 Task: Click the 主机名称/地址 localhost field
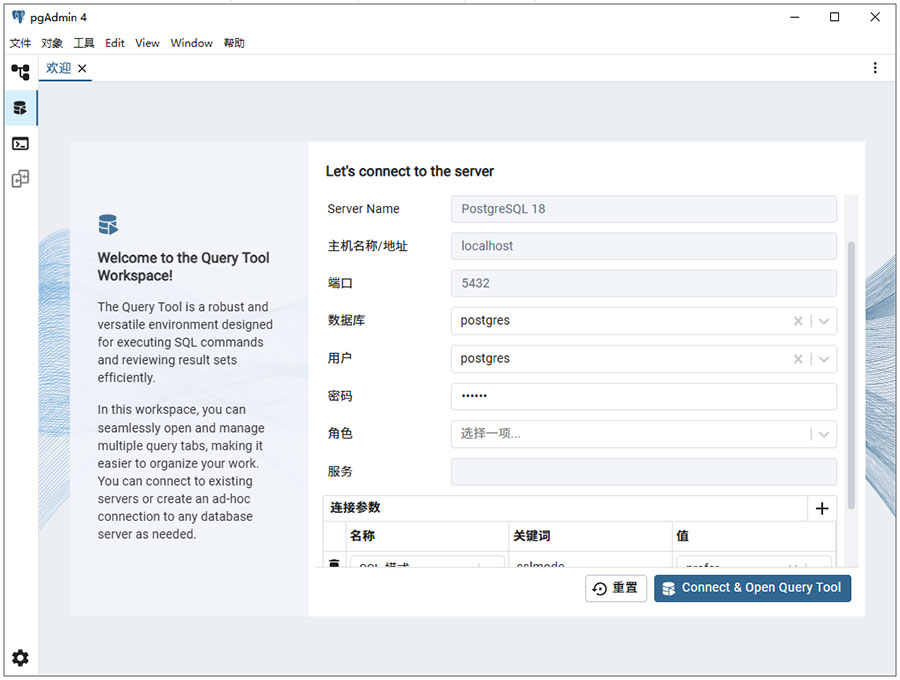(x=643, y=246)
